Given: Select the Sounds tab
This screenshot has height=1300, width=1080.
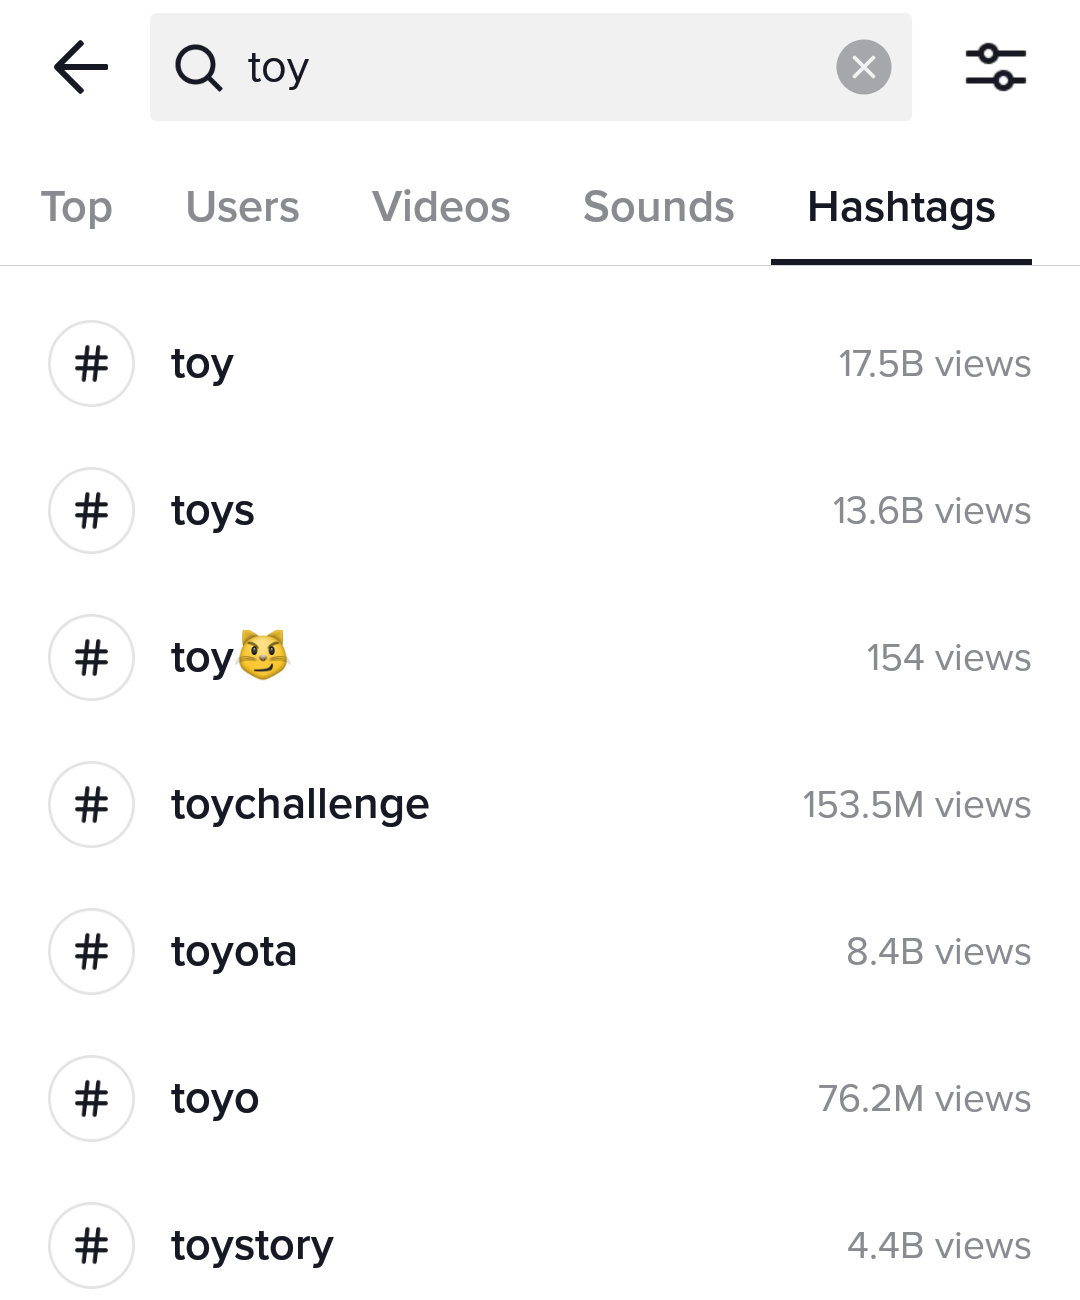Looking at the screenshot, I should (658, 208).
